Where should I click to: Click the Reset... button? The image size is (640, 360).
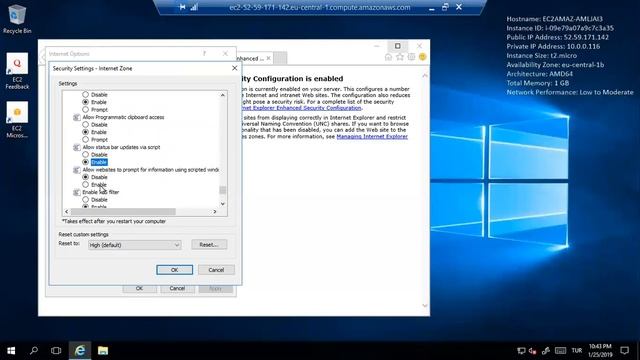[x=209, y=244]
